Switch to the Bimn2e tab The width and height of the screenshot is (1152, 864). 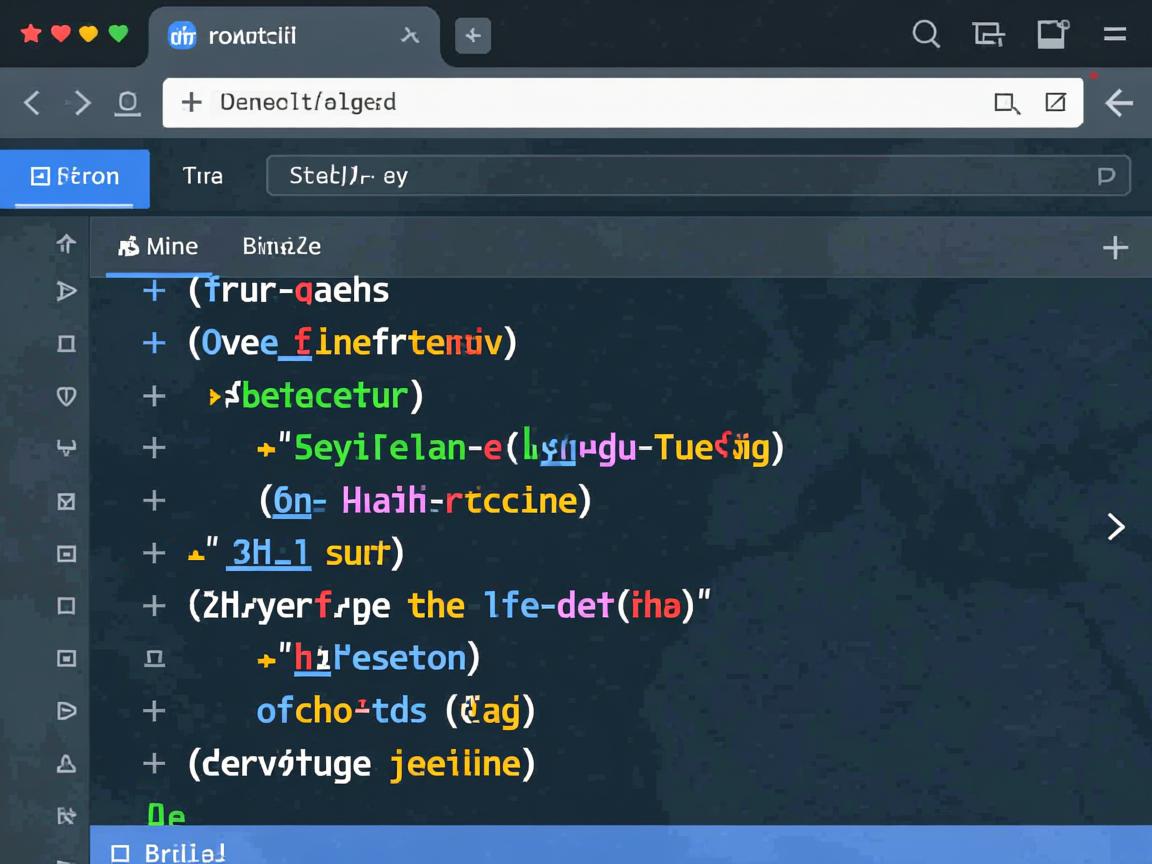click(x=281, y=246)
